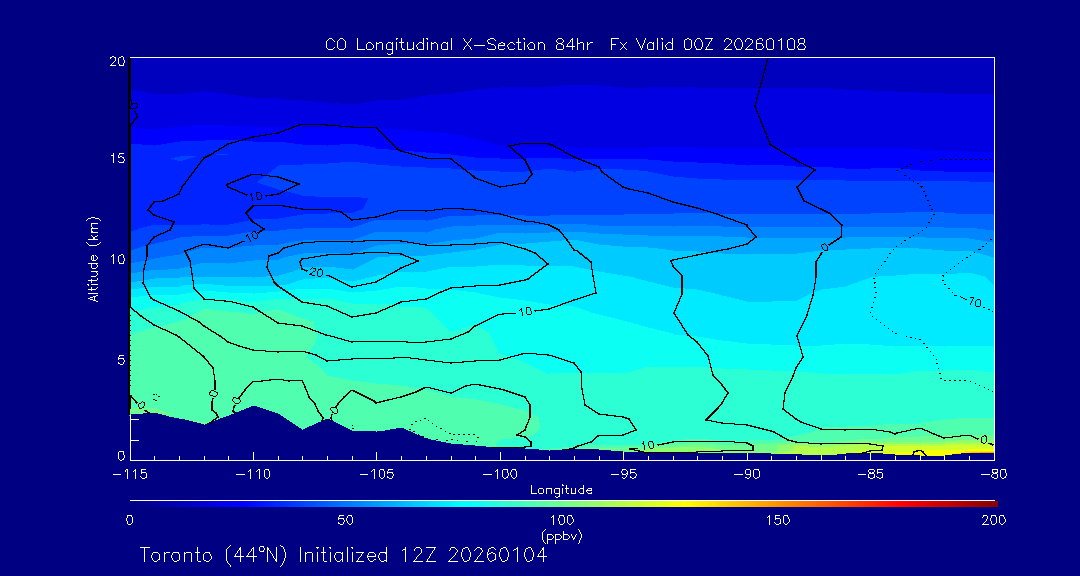
Task: Select the 15 km altitude tick label
Action: [116, 159]
